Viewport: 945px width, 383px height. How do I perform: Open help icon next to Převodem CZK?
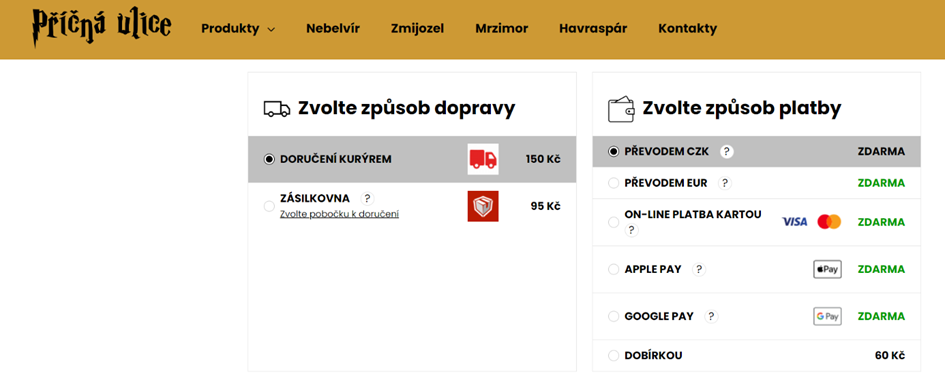[727, 151]
